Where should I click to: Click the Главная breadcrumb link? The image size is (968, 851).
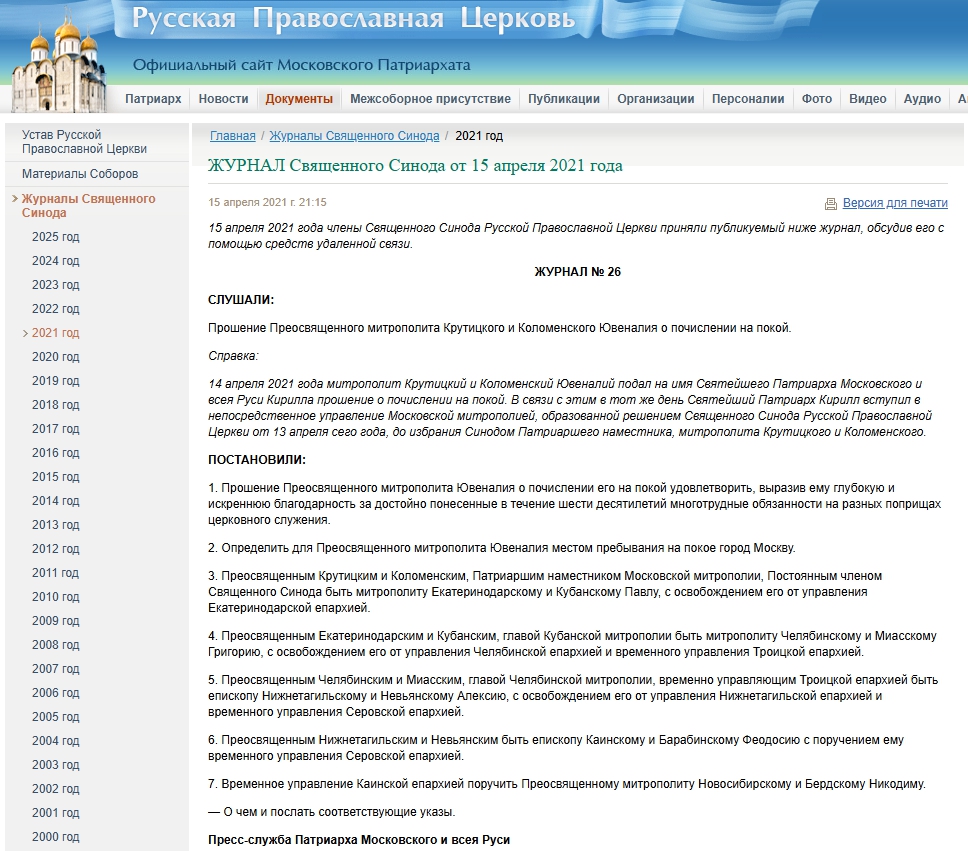tap(233, 136)
